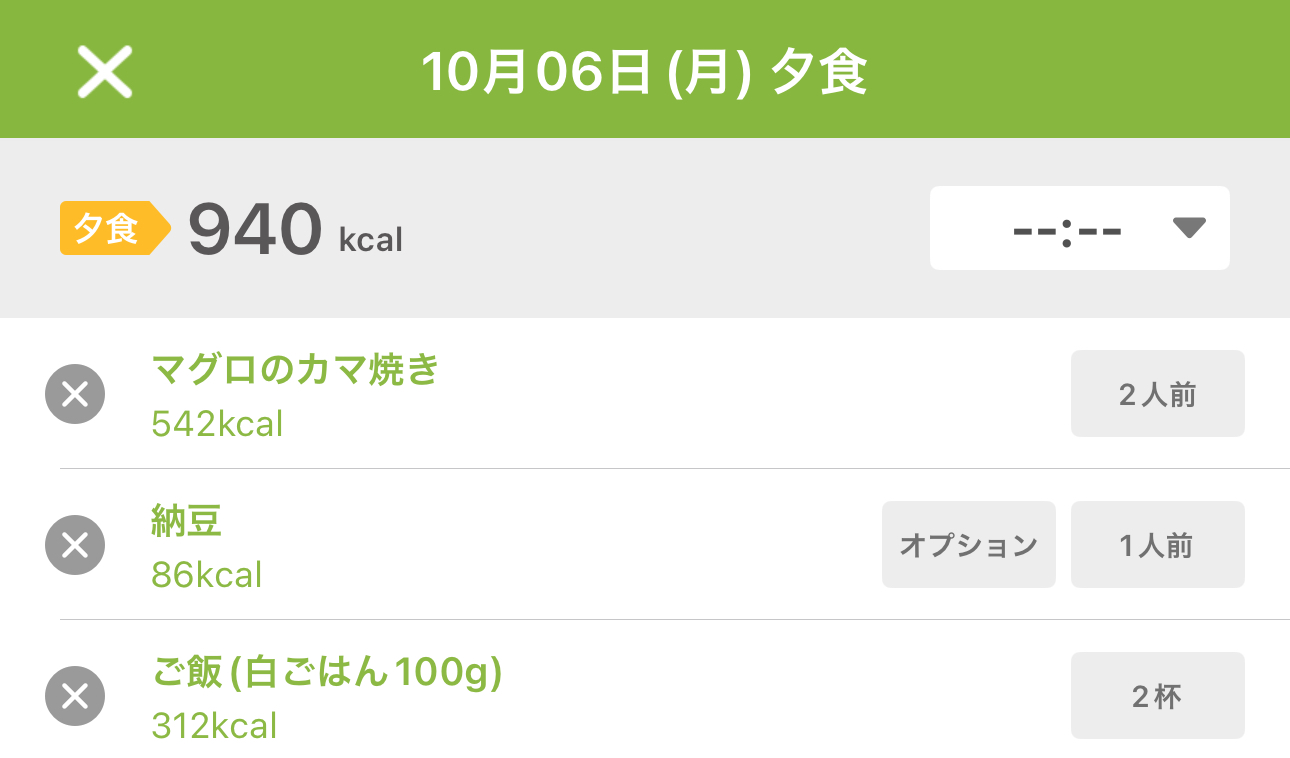1290x758 pixels.
Task: Click the 86kcal value under 納豆
Action: coord(206,575)
